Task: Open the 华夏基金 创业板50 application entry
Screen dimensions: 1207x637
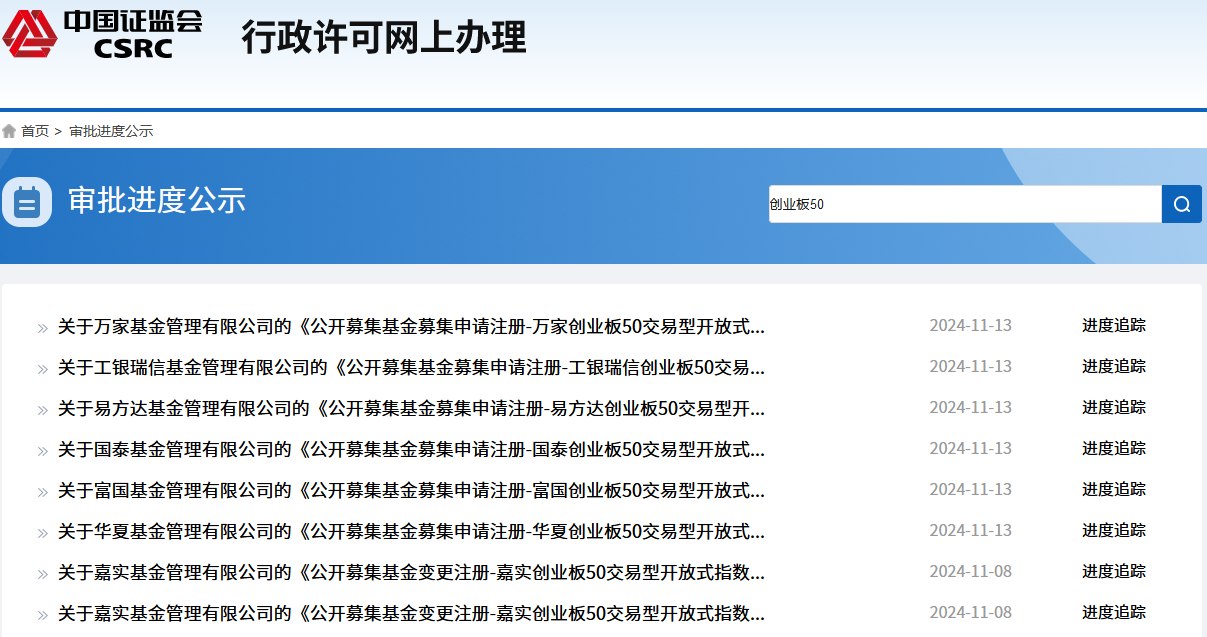Action: (x=411, y=531)
